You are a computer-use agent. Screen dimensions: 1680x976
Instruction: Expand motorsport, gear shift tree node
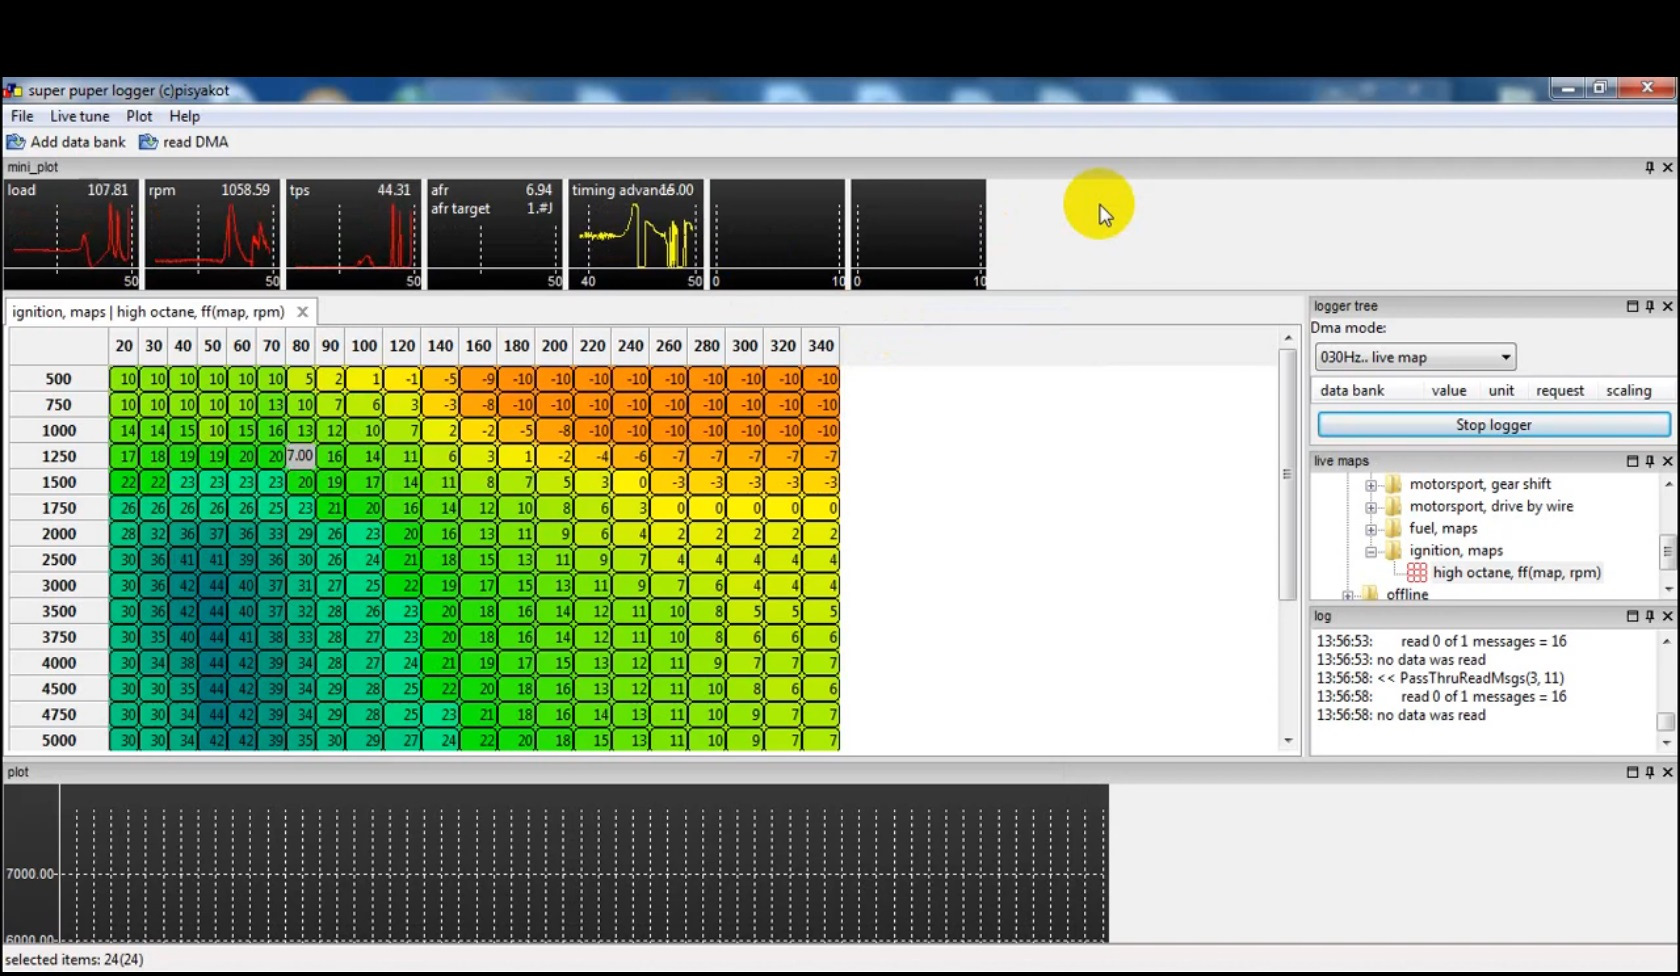pyautogui.click(x=1371, y=485)
